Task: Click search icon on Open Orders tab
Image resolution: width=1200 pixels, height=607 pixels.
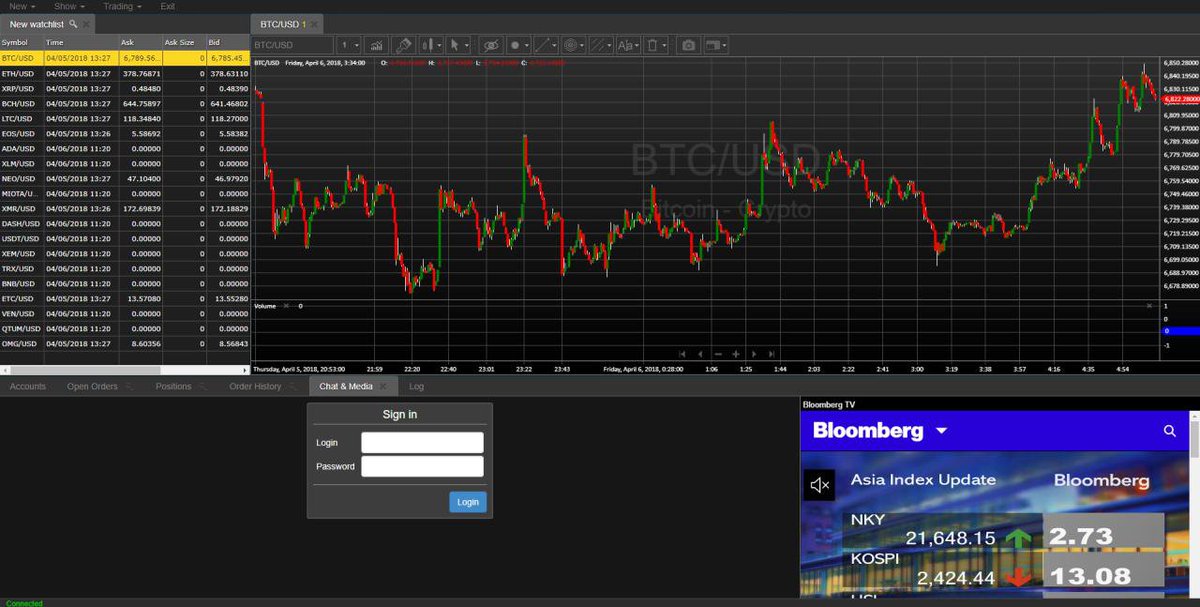Action: coord(128,386)
